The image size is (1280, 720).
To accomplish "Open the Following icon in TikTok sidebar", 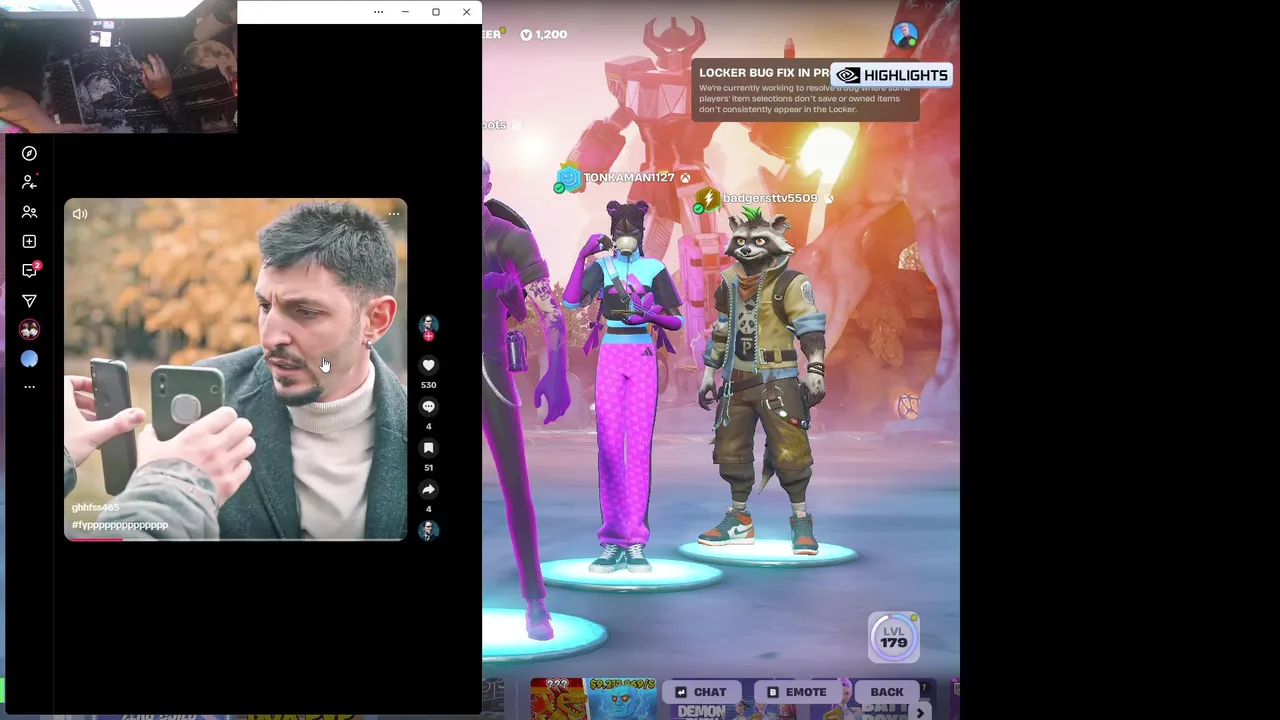I will 29,182.
